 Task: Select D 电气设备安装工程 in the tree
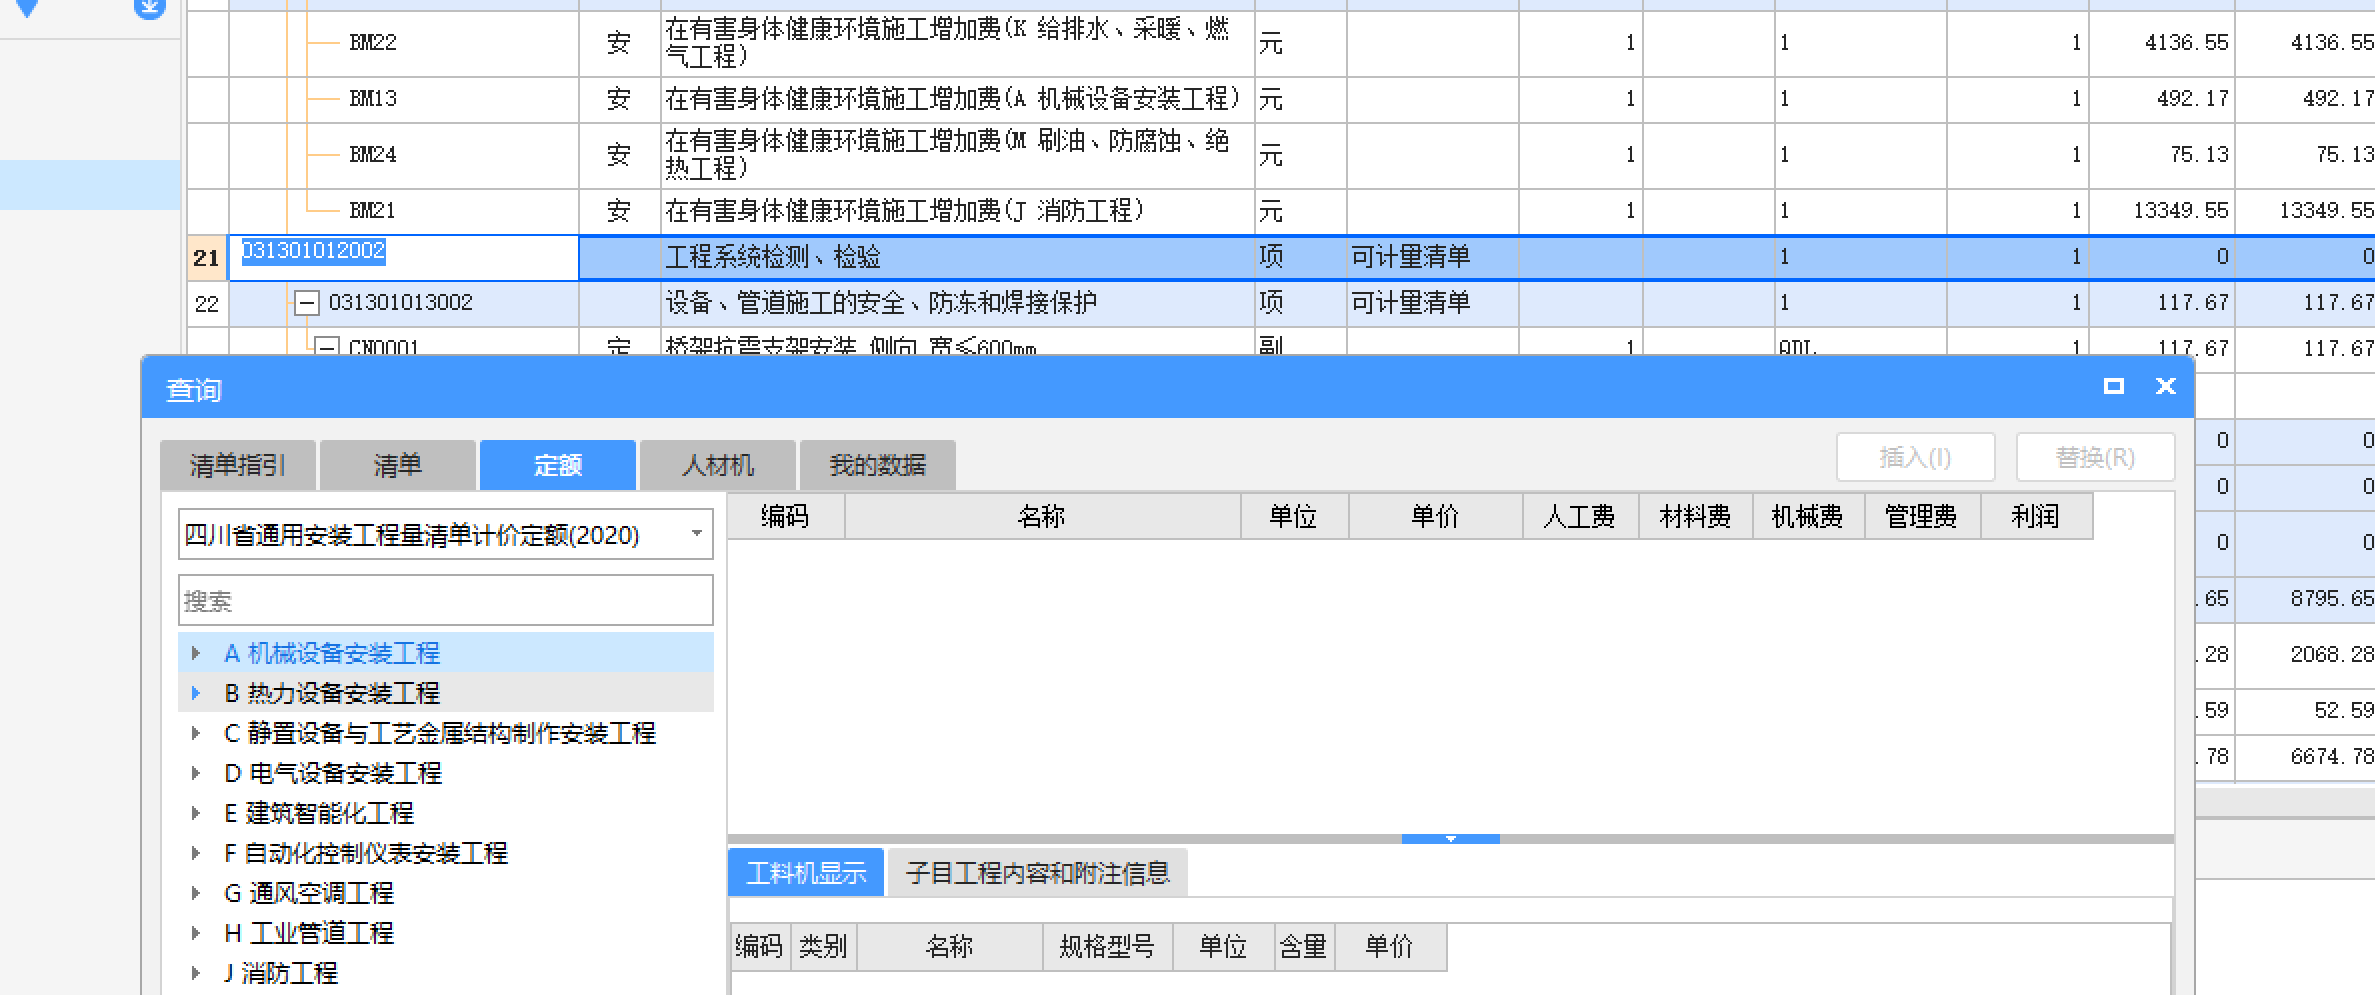pos(333,773)
